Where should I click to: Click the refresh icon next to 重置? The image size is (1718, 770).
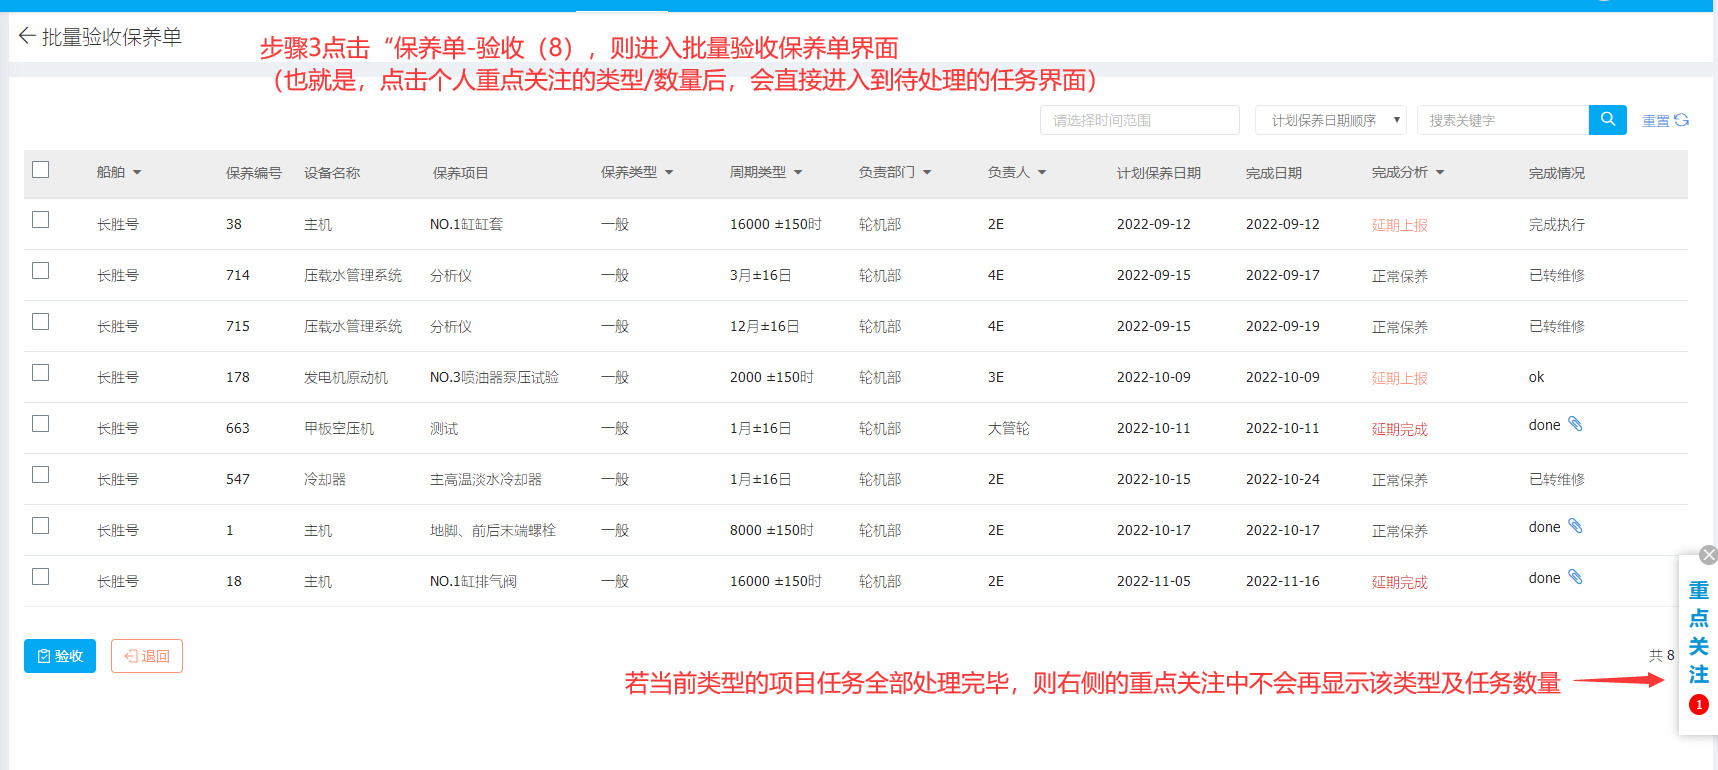point(1681,120)
